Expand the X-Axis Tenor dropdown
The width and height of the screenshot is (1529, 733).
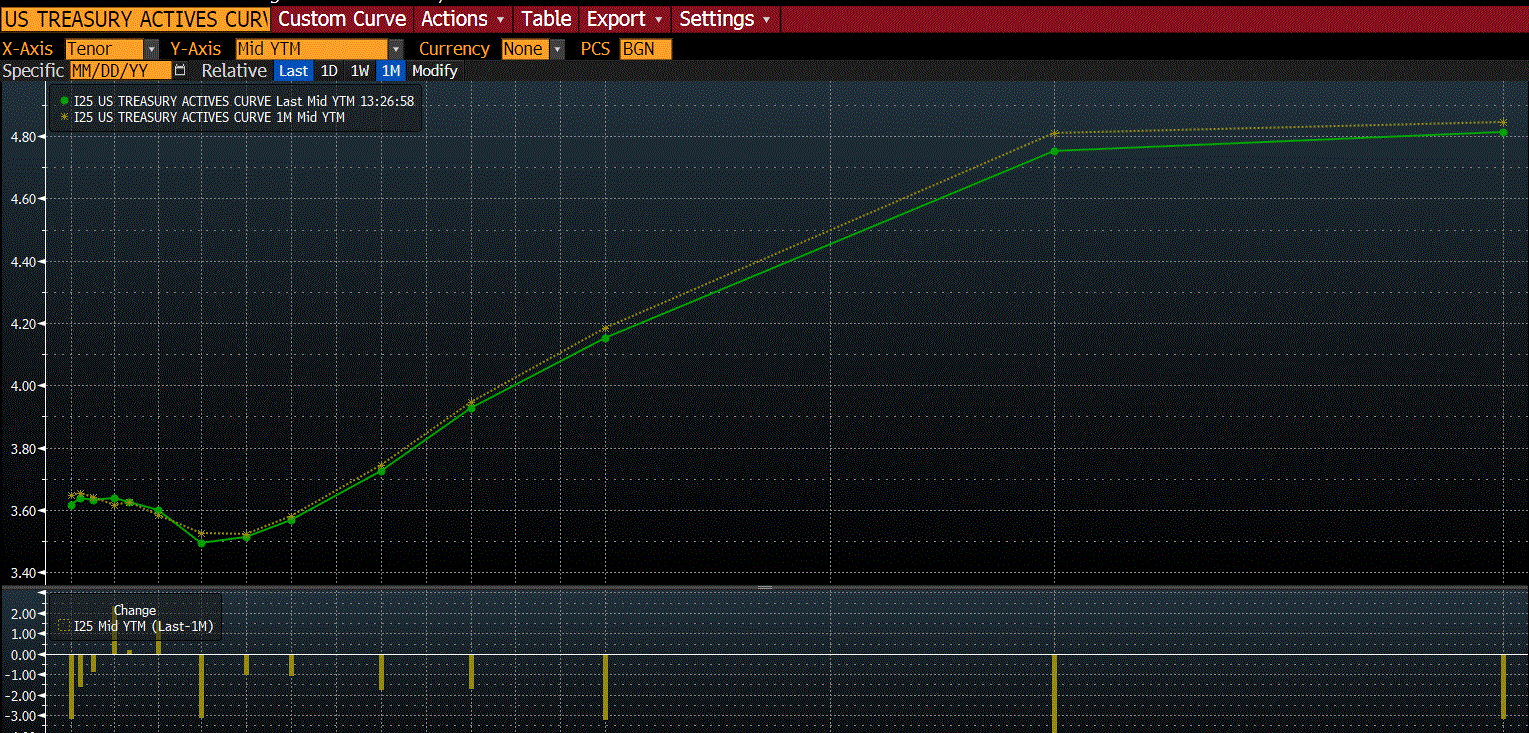tap(151, 49)
